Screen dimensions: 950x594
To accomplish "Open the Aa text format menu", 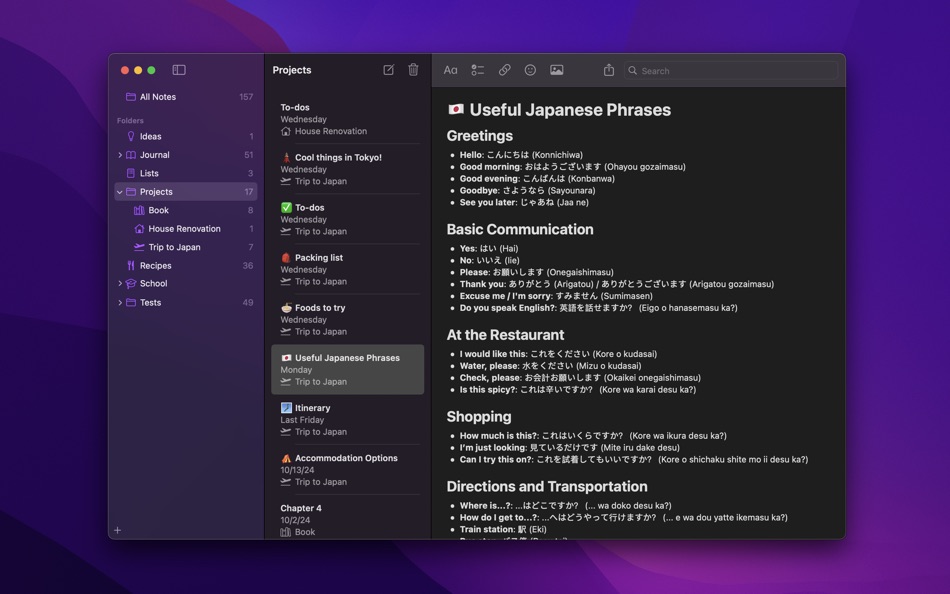I will 450,70.
